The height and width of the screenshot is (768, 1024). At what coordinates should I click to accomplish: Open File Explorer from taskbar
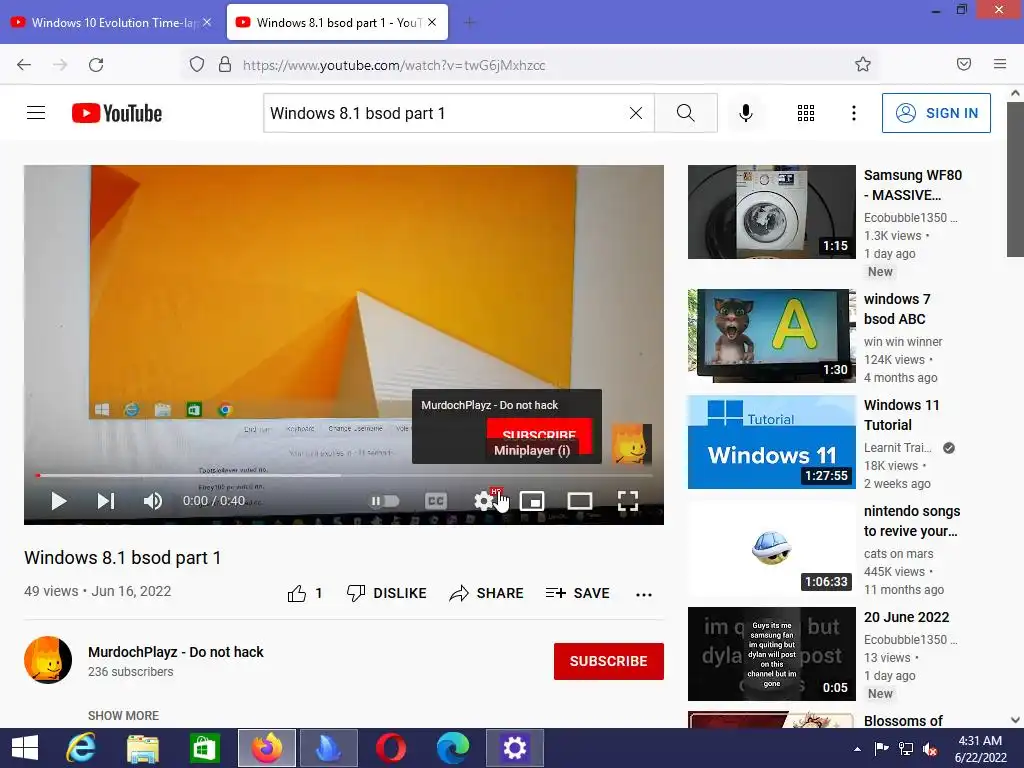tap(143, 748)
